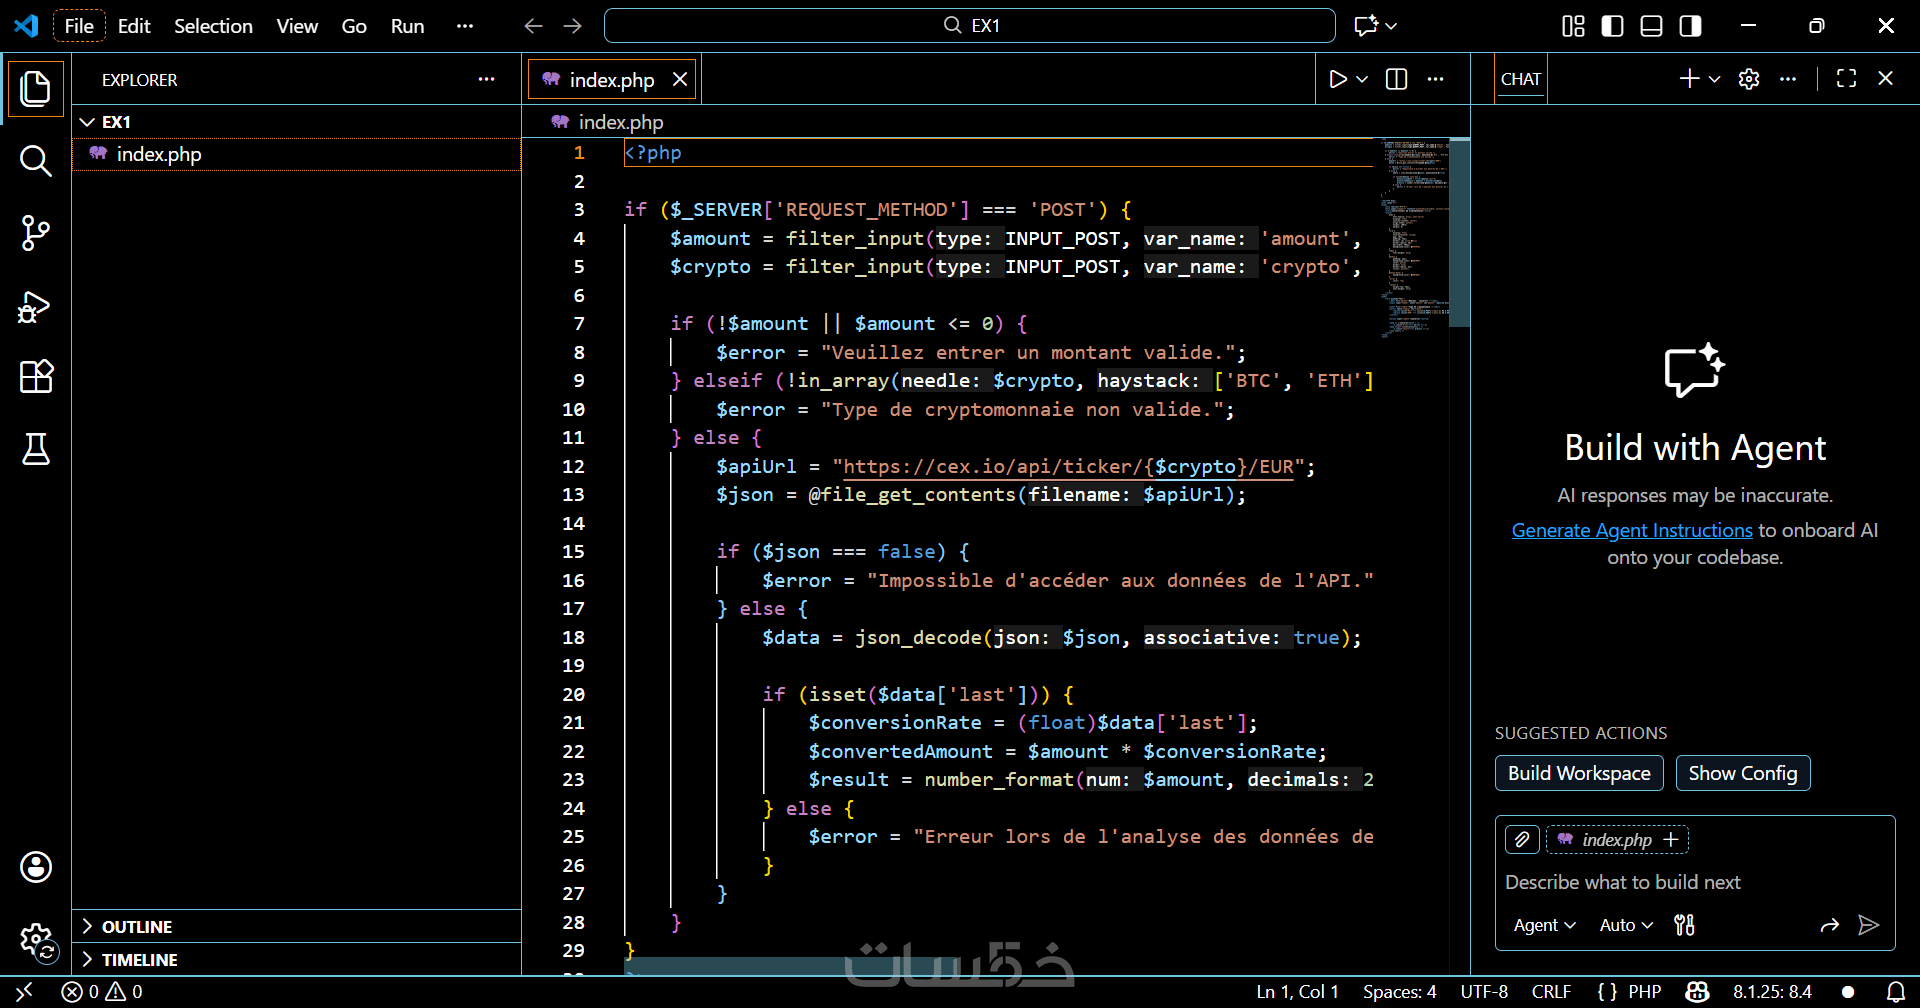Expand the TIMELINE section
Viewport: 1920px width, 1008px height.
pyautogui.click(x=139, y=960)
